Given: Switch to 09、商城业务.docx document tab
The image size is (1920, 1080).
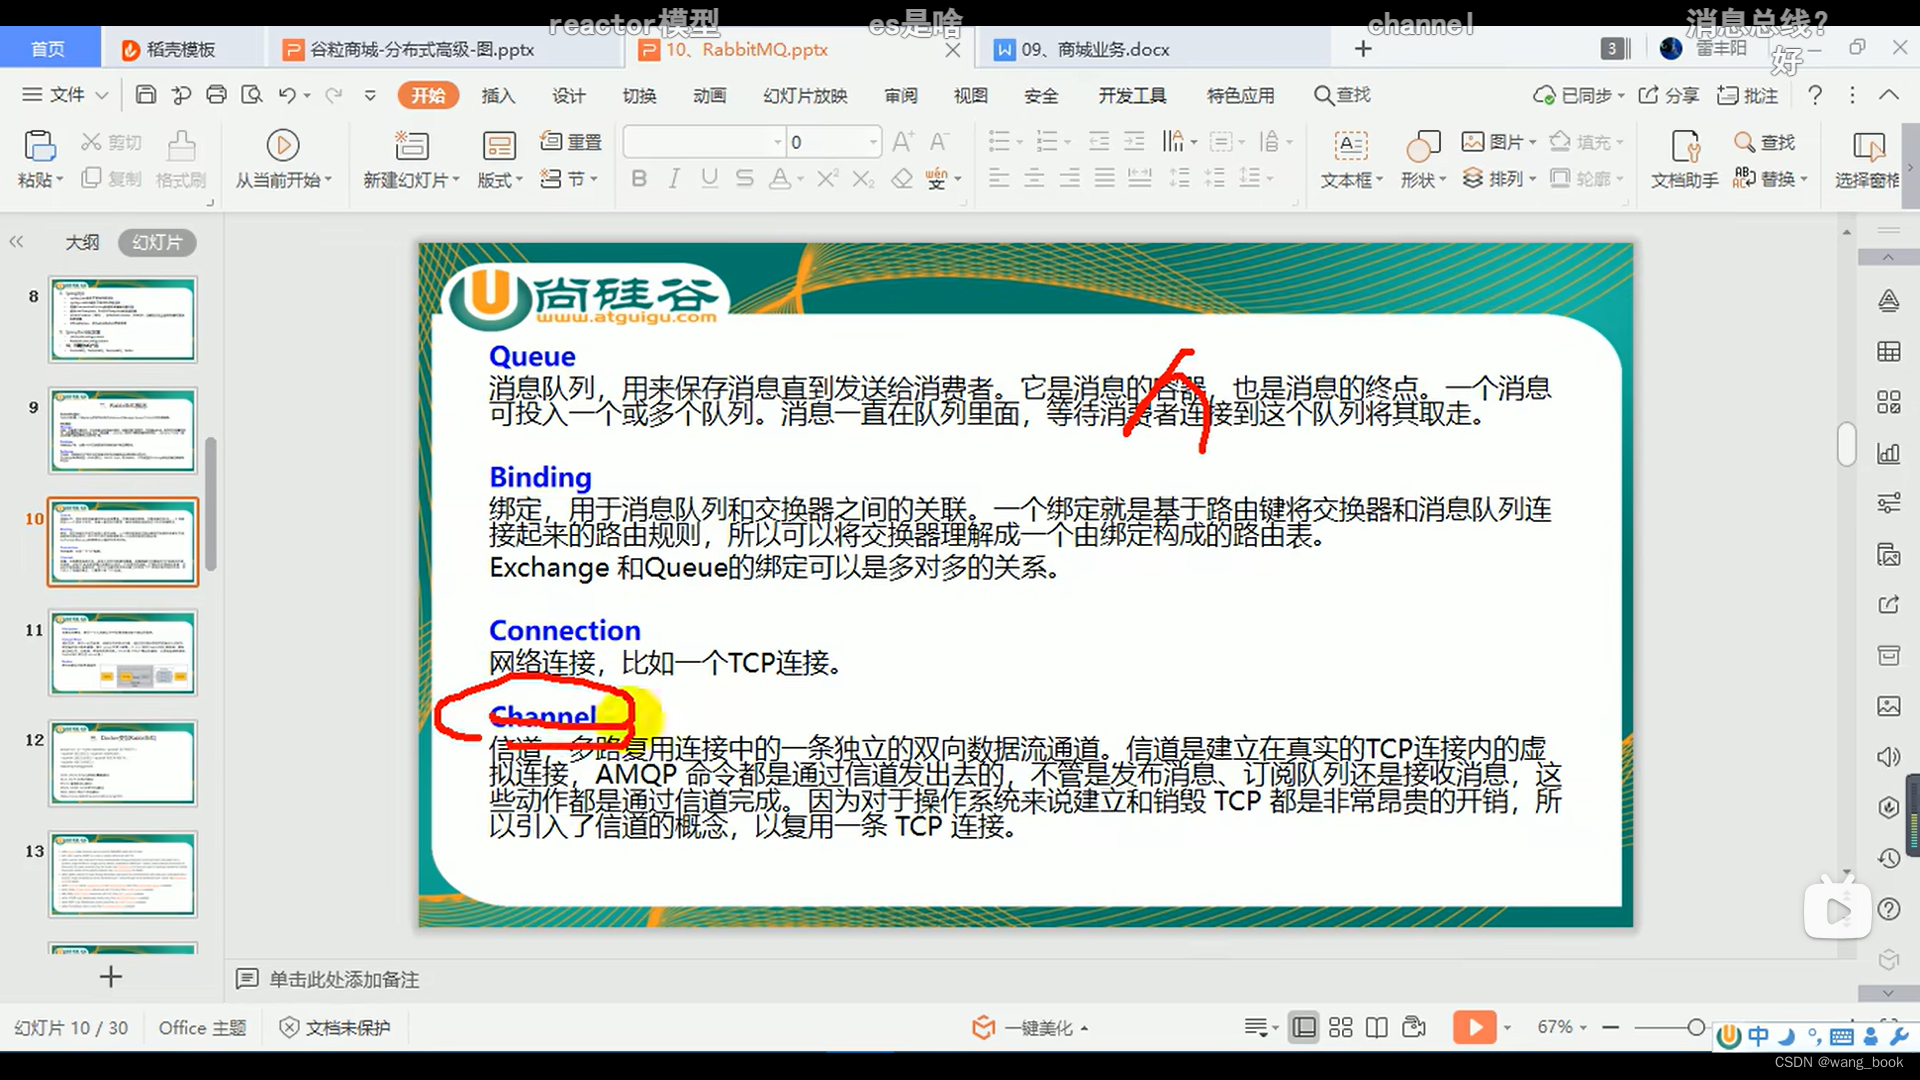Looking at the screenshot, I should (1095, 49).
